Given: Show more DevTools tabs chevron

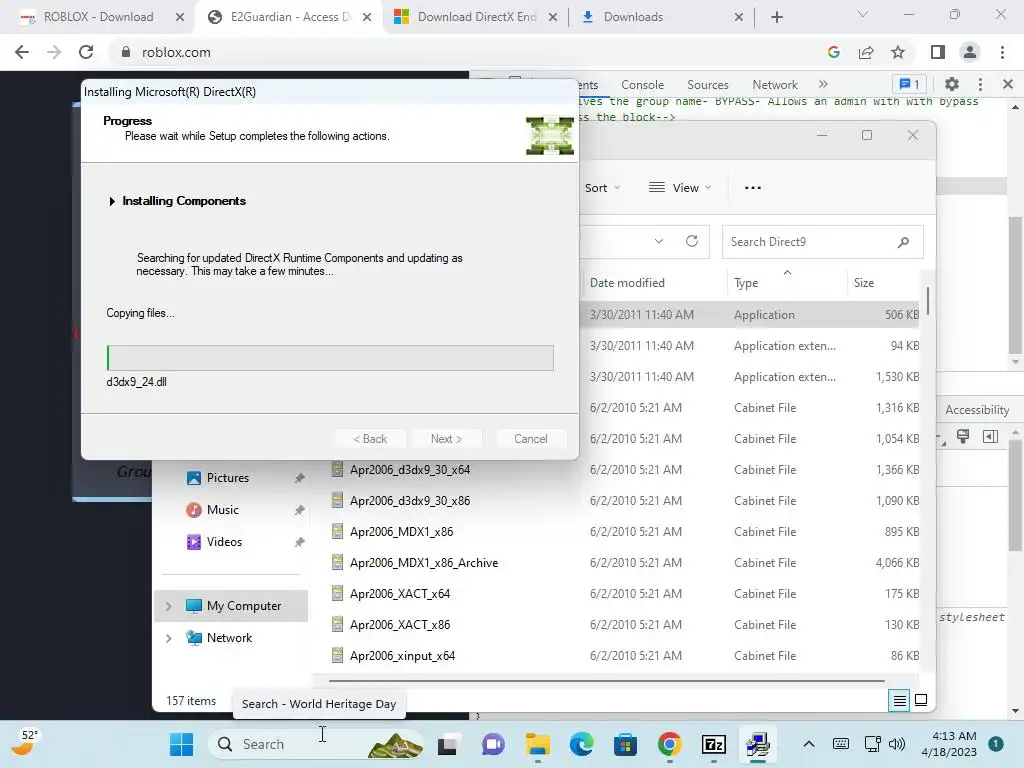Looking at the screenshot, I should (823, 84).
